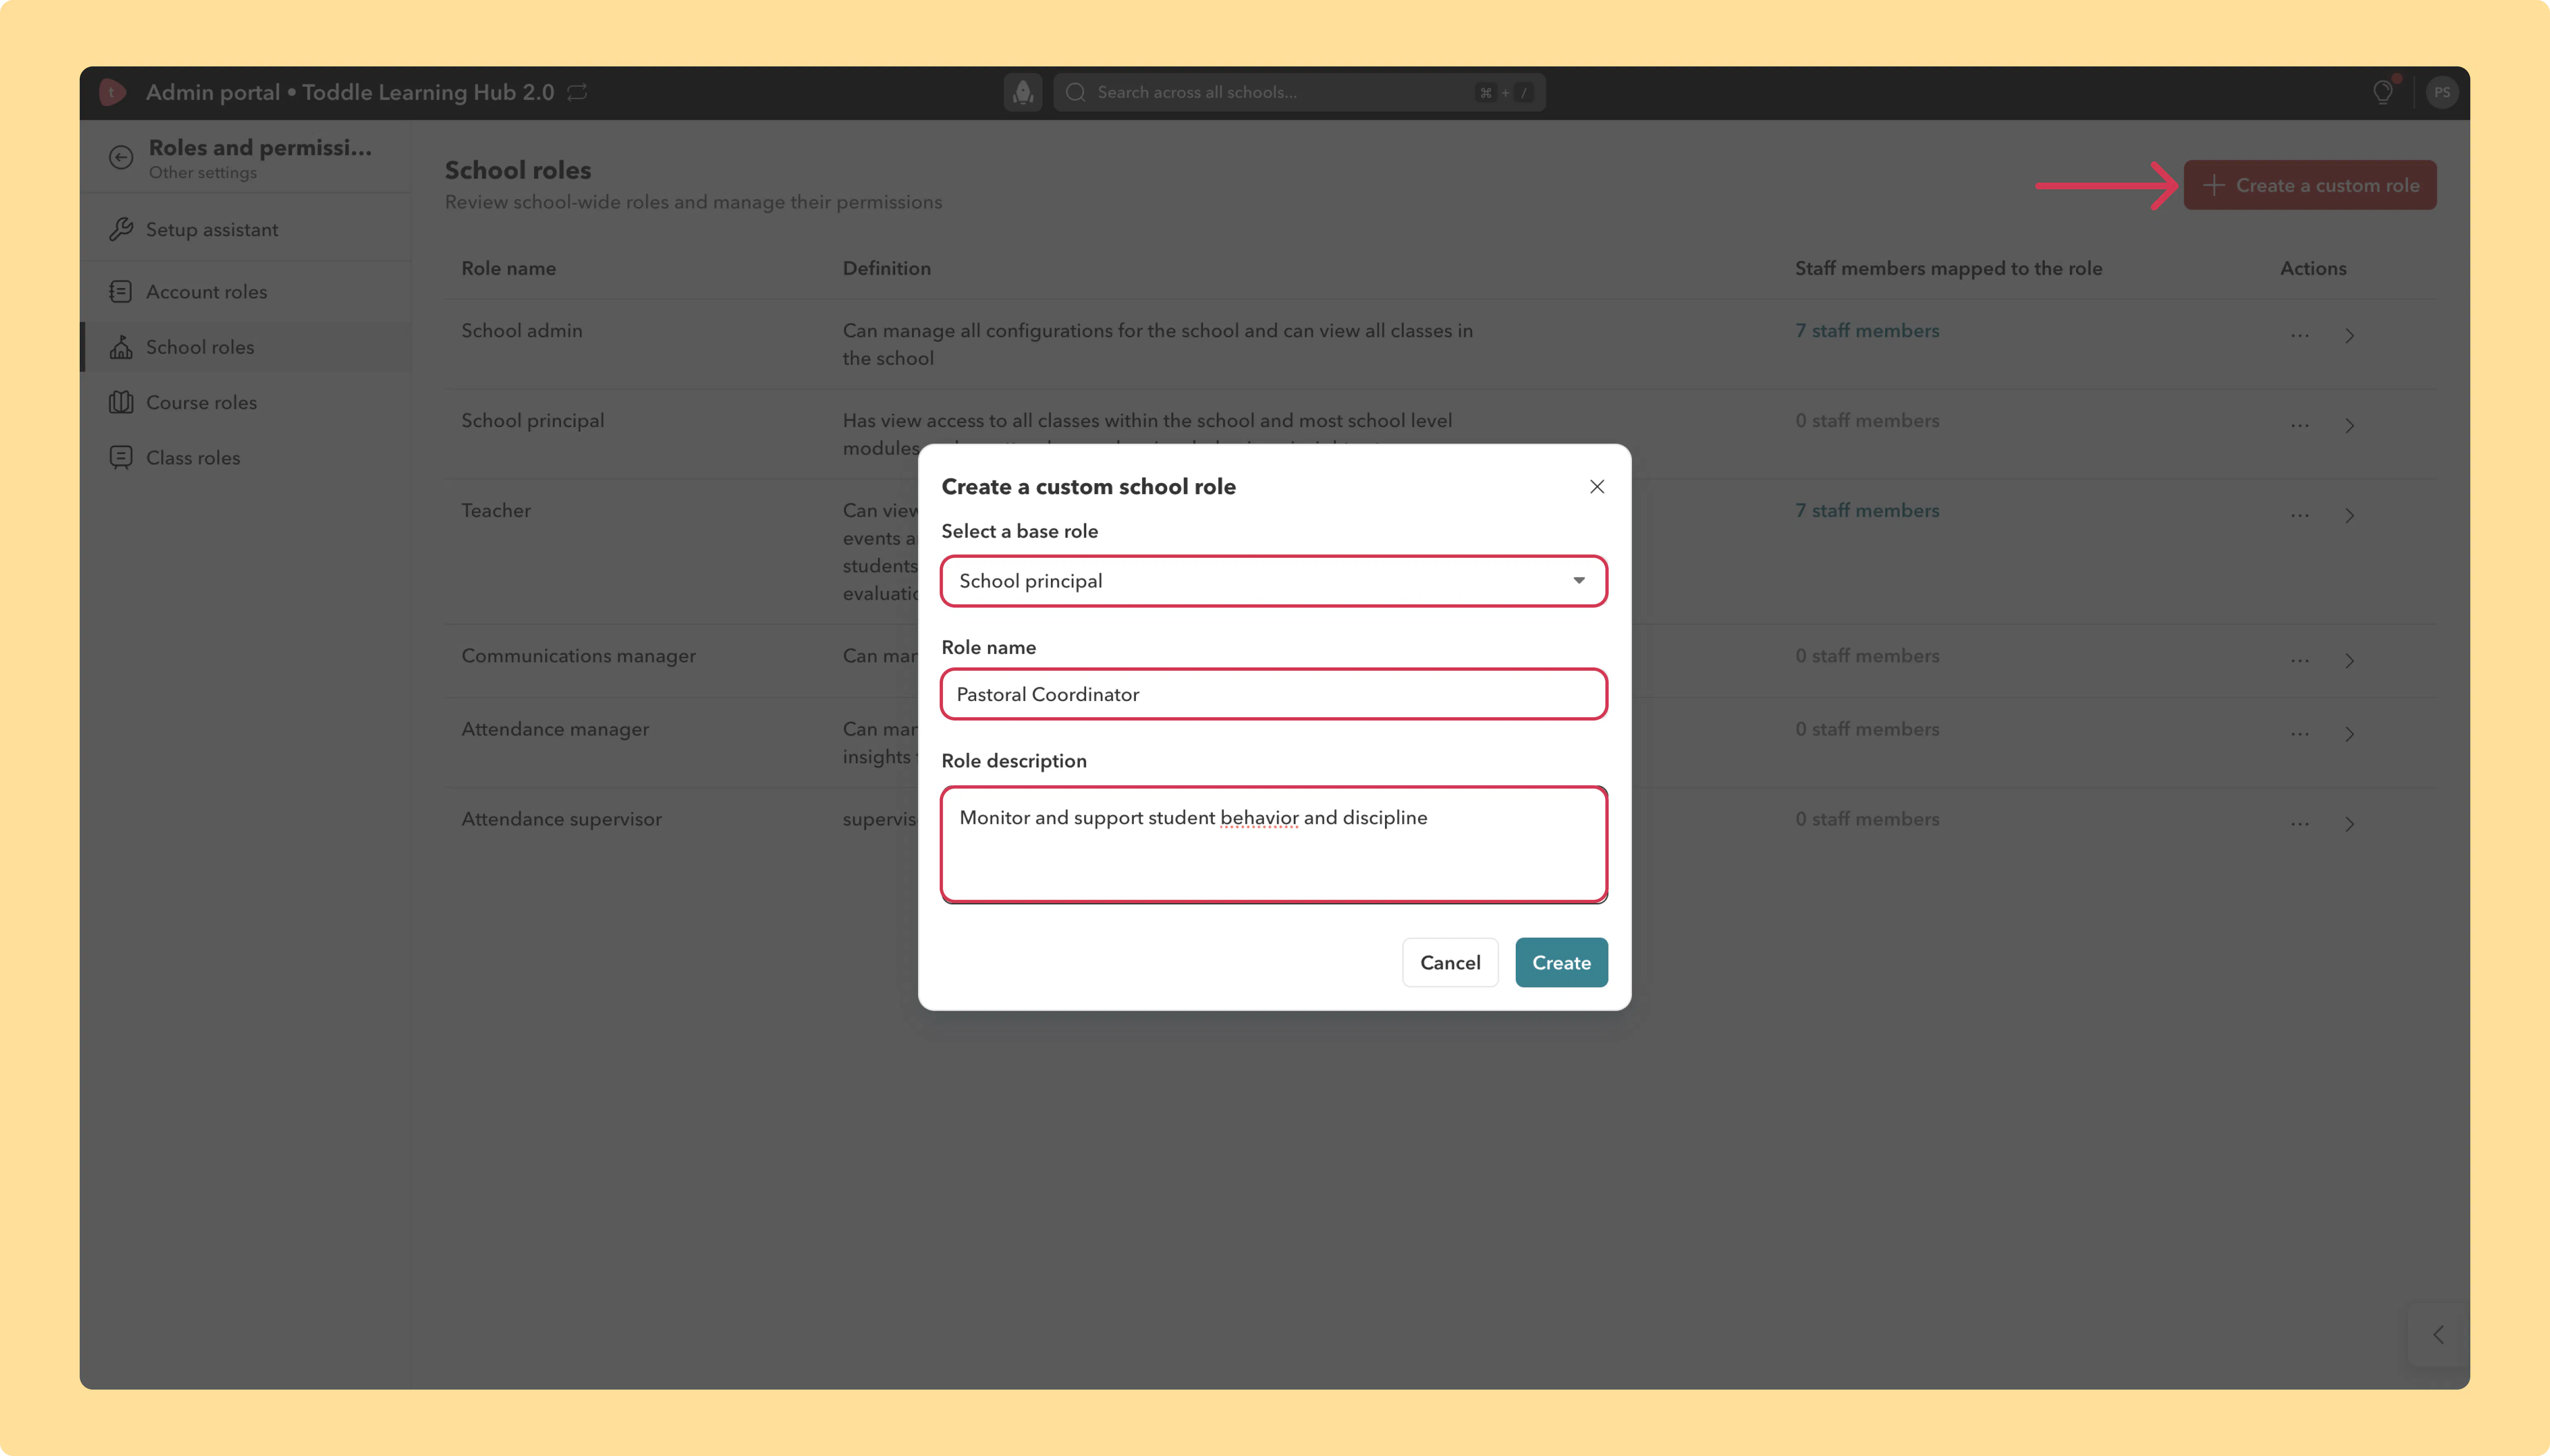Viewport: 2550px width, 1456px height.
Task: Open more actions for Attendance manager row
Action: [x=2300, y=733]
